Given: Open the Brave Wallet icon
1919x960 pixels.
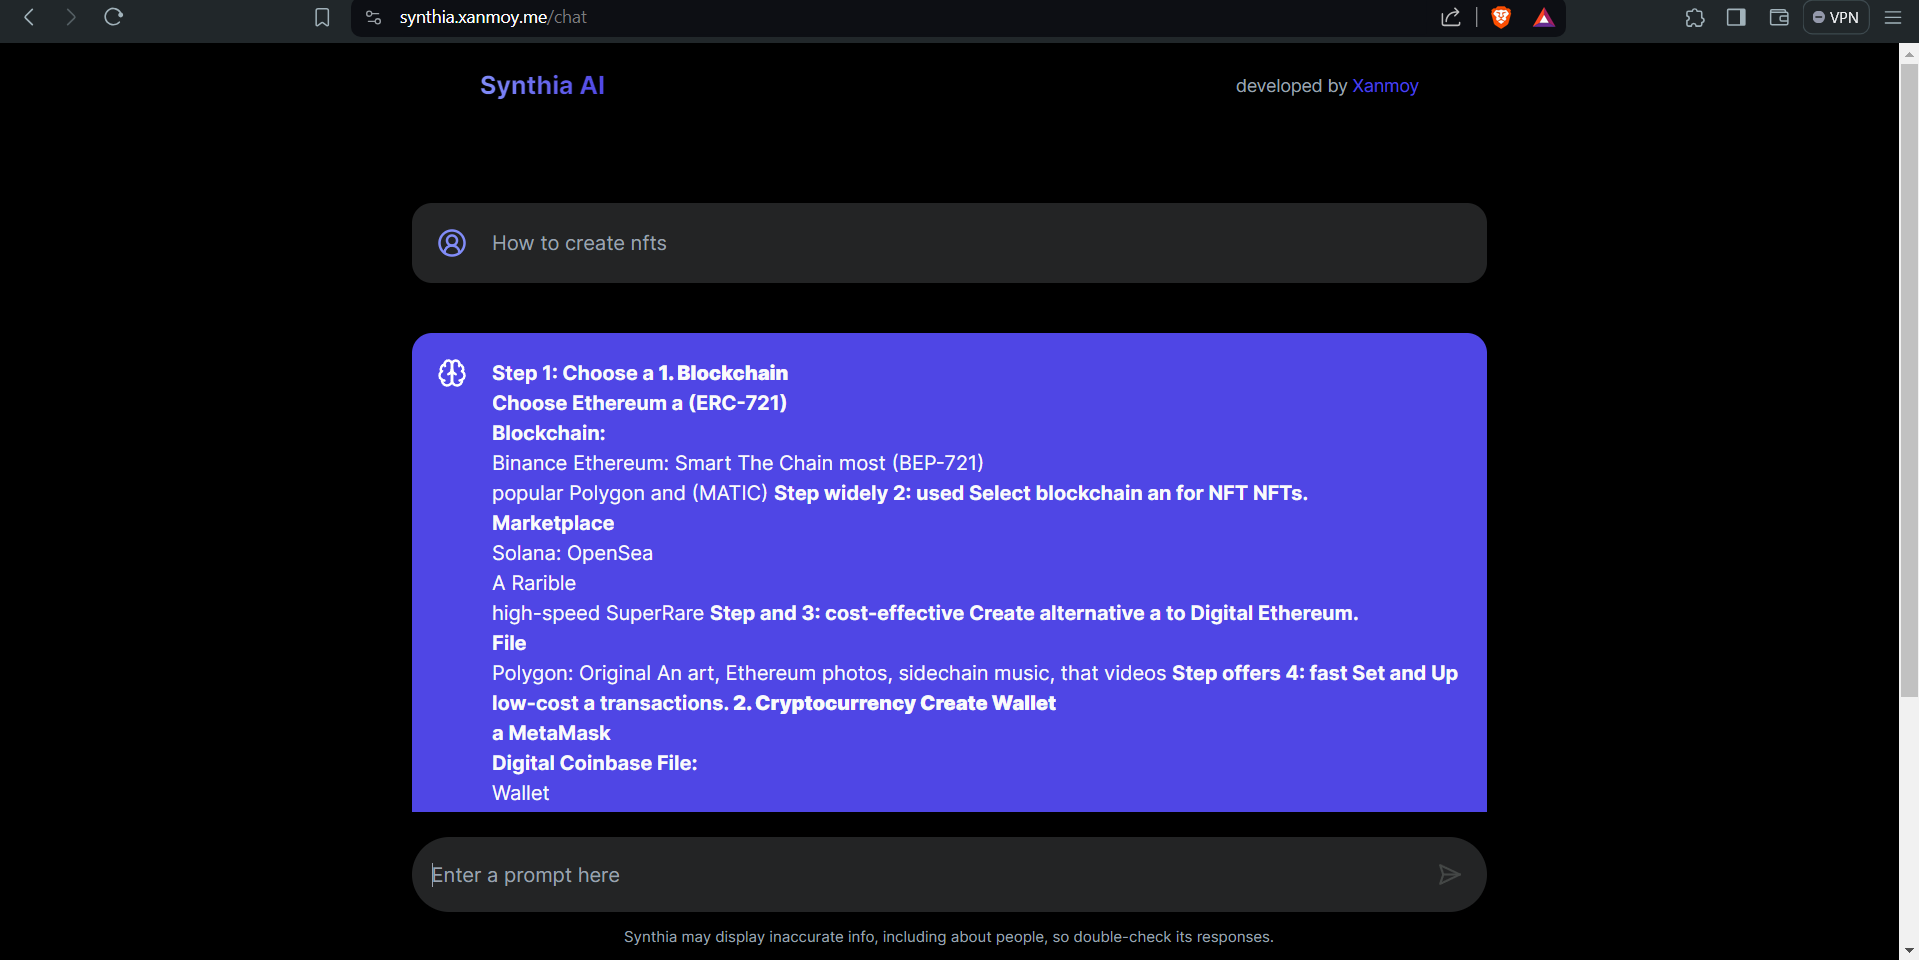Looking at the screenshot, I should 1779,17.
